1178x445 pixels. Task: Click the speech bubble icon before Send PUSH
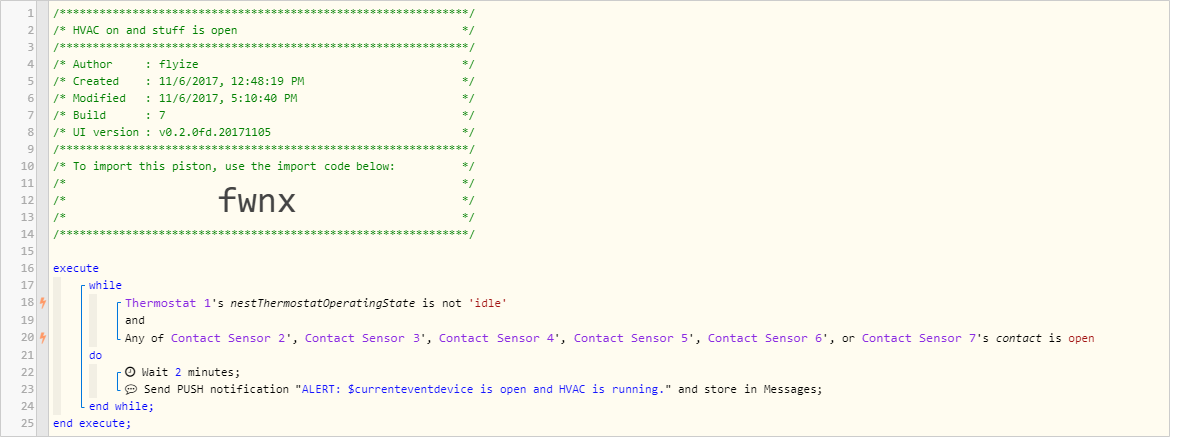click(x=130, y=389)
